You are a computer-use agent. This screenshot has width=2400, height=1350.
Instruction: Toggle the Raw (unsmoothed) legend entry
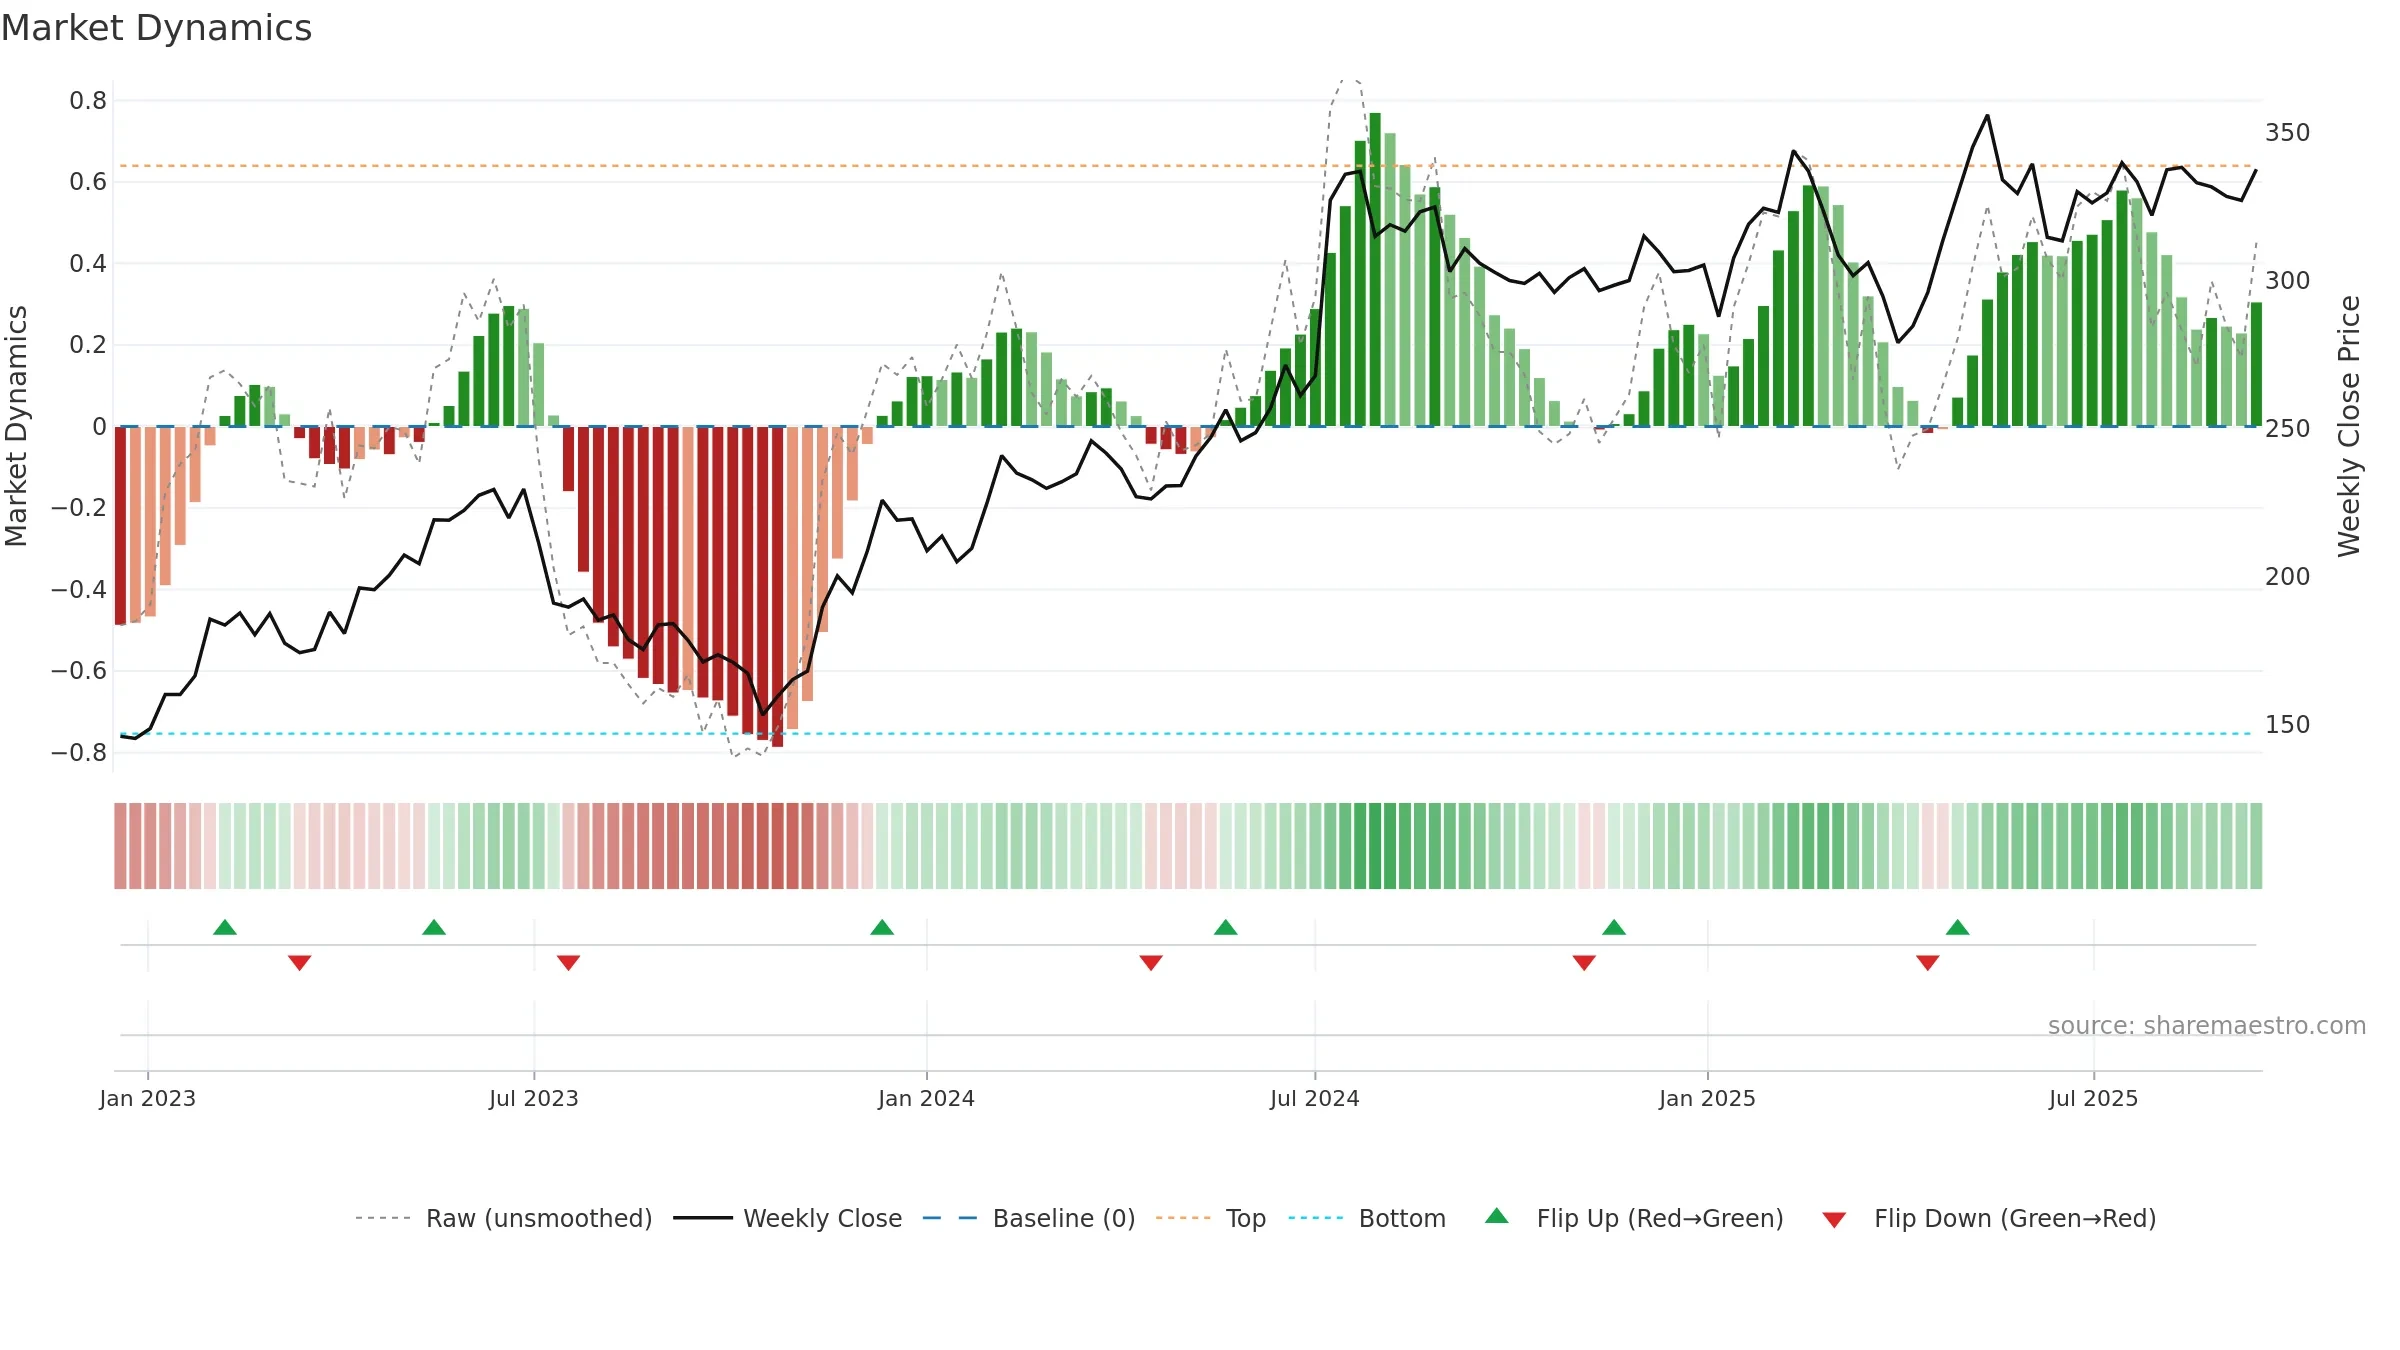point(504,1218)
